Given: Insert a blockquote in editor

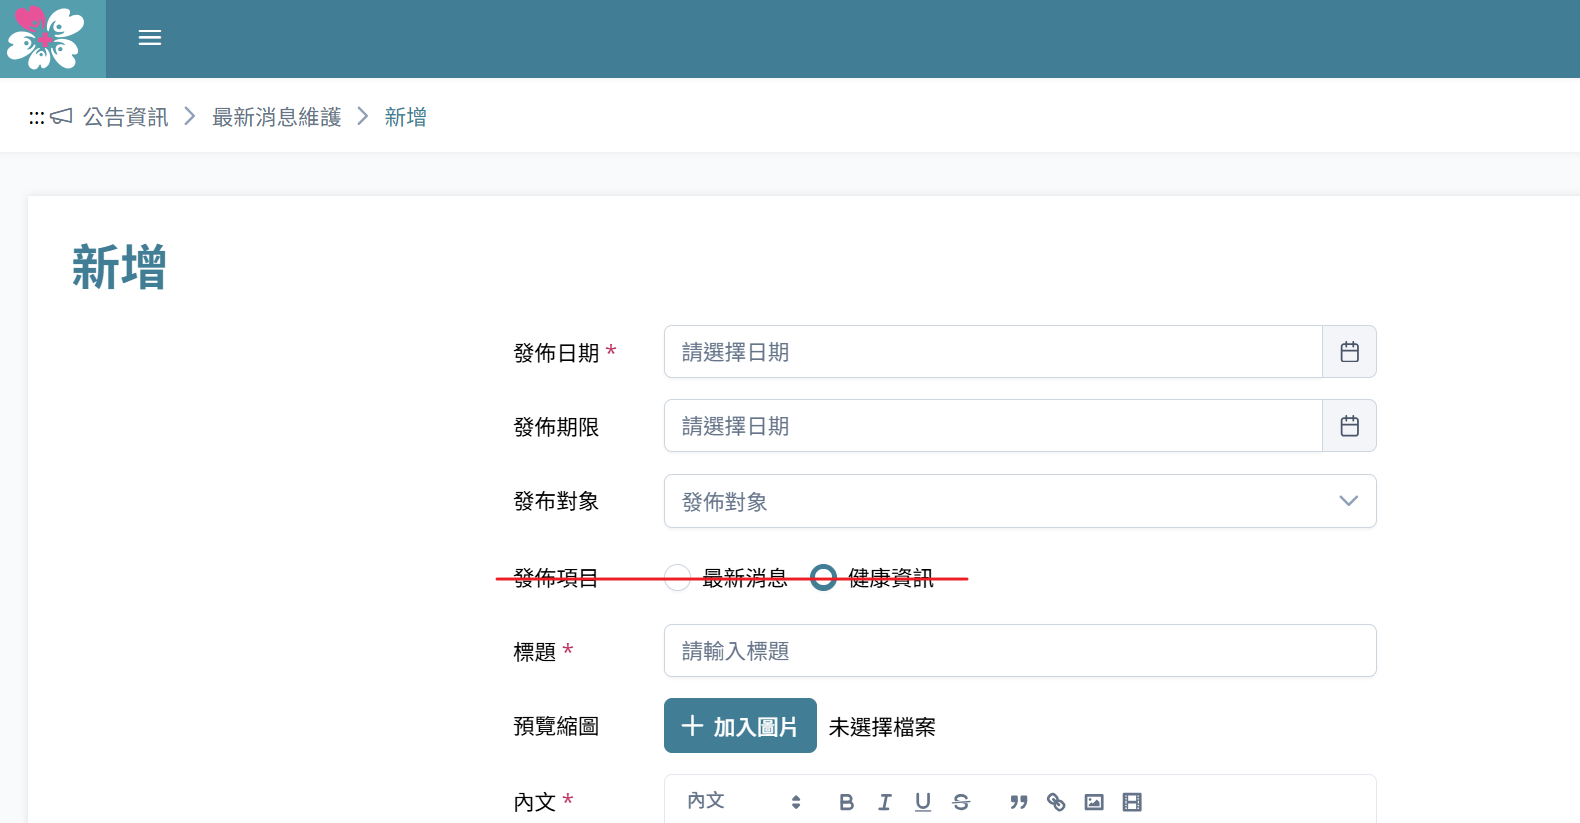Looking at the screenshot, I should point(1018,802).
